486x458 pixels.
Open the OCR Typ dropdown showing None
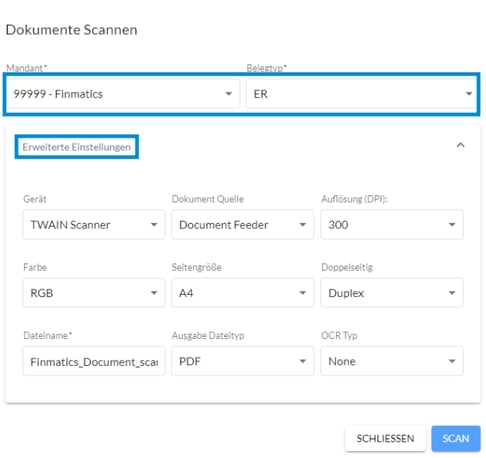pos(392,361)
